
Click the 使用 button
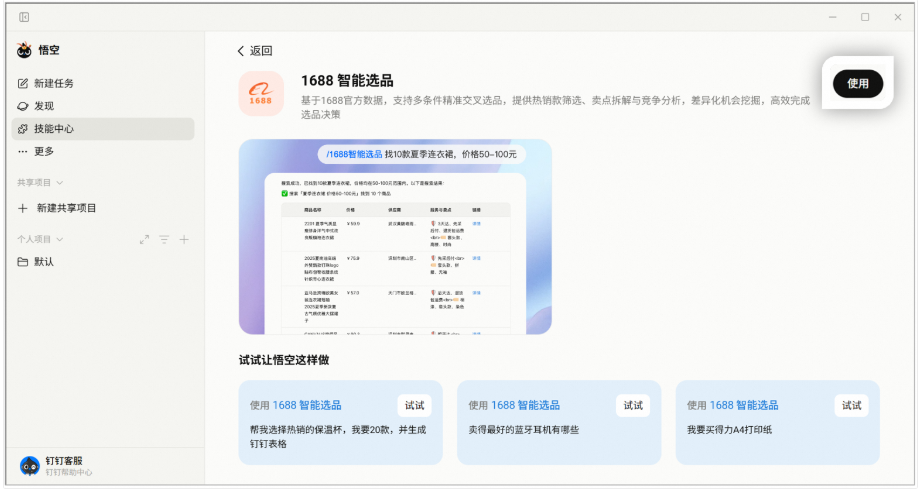pyautogui.click(x=858, y=83)
